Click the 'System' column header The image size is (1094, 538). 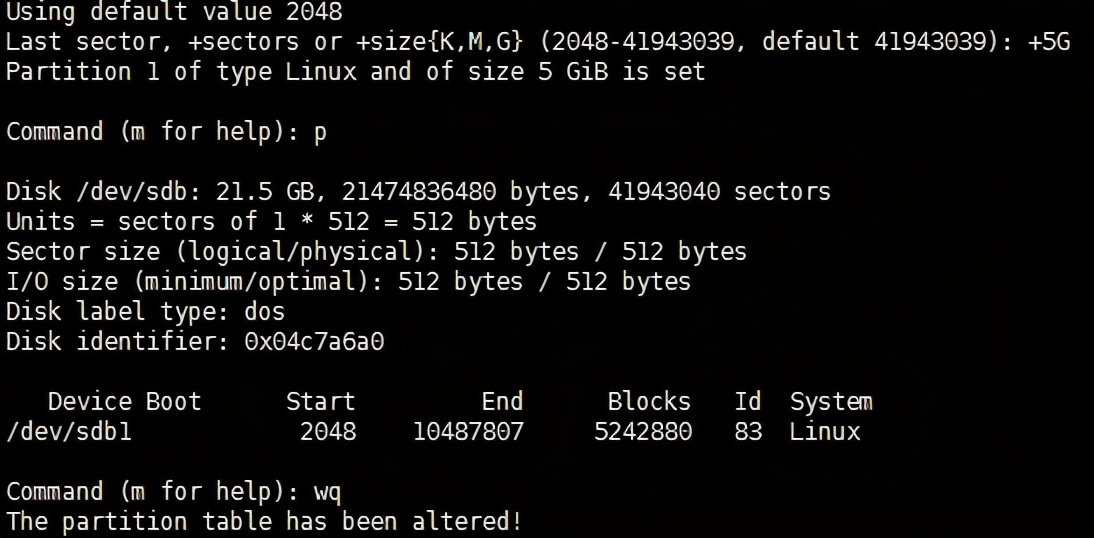pos(831,402)
